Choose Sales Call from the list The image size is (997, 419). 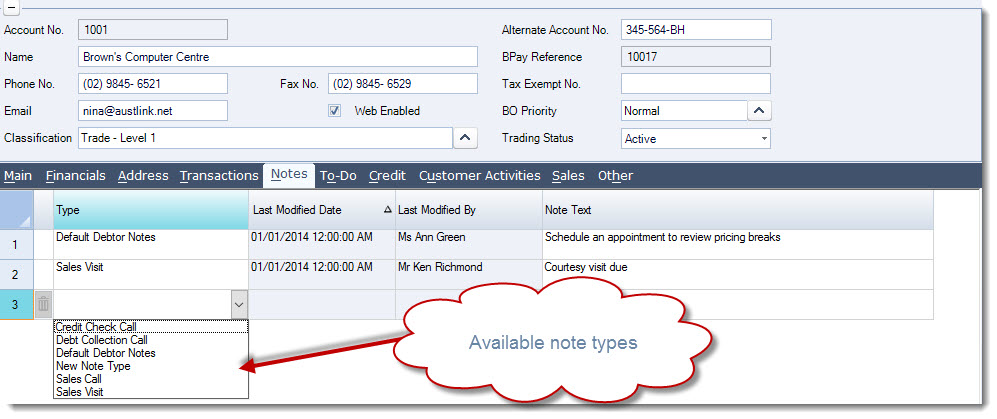pyautogui.click(x=151, y=379)
